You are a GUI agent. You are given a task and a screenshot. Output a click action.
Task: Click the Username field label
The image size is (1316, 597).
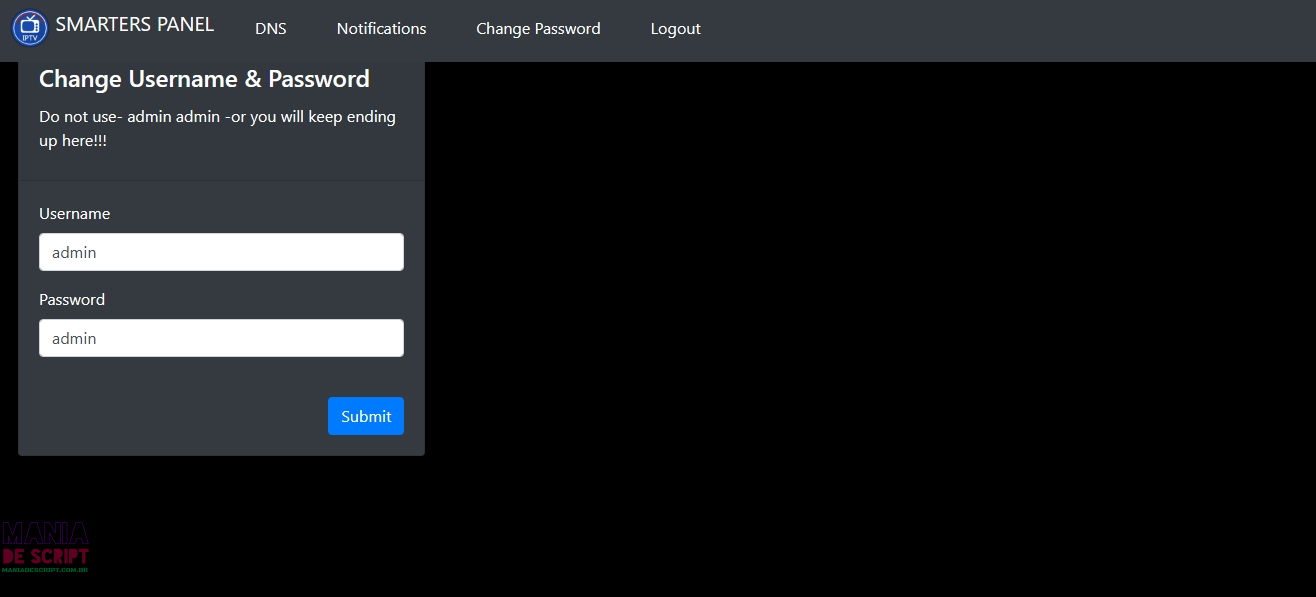pos(75,214)
